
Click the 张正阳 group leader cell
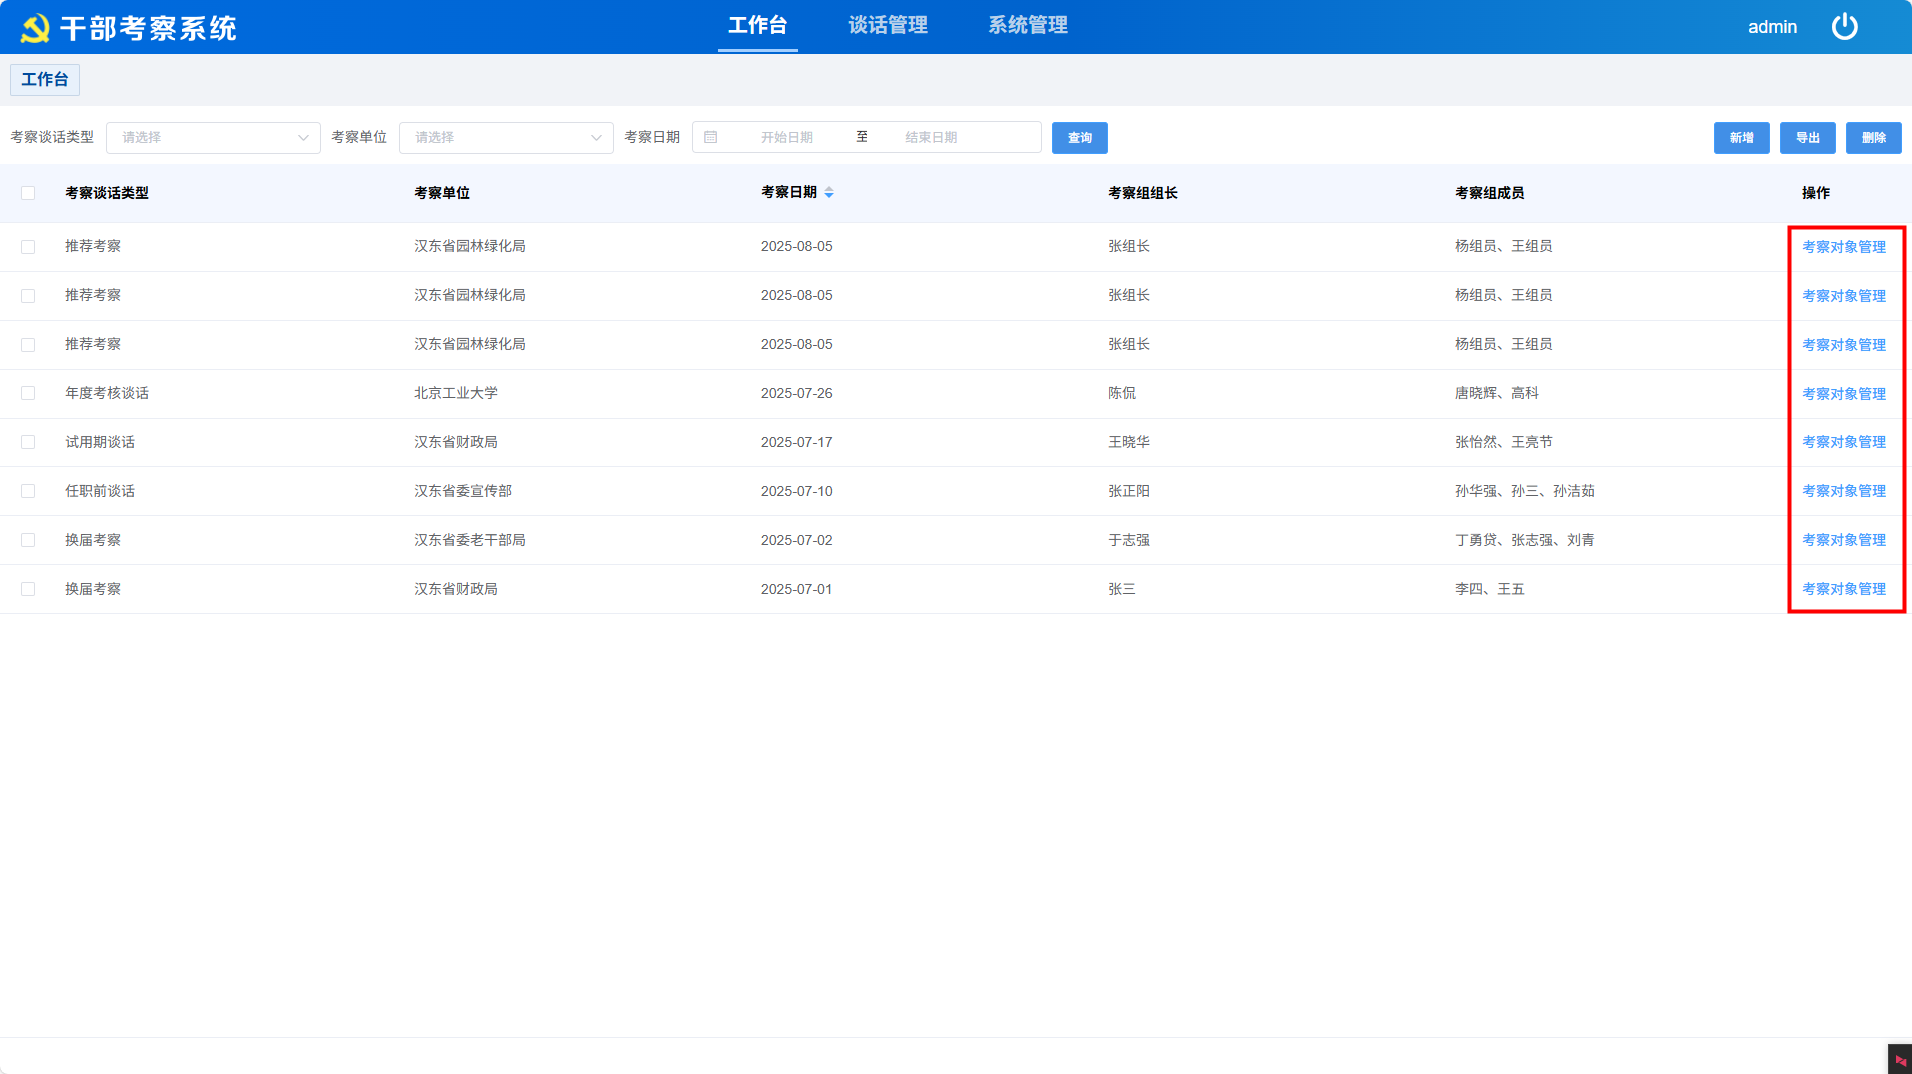(x=1129, y=491)
